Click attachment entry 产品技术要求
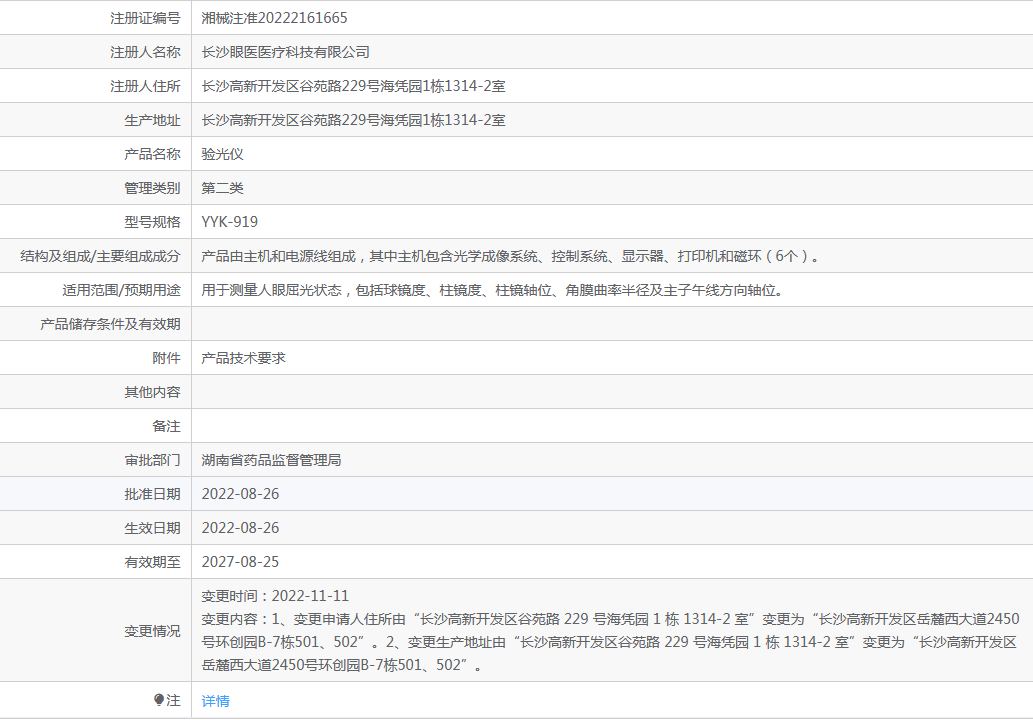The width and height of the screenshot is (1033, 720). pyautogui.click(x=243, y=358)
